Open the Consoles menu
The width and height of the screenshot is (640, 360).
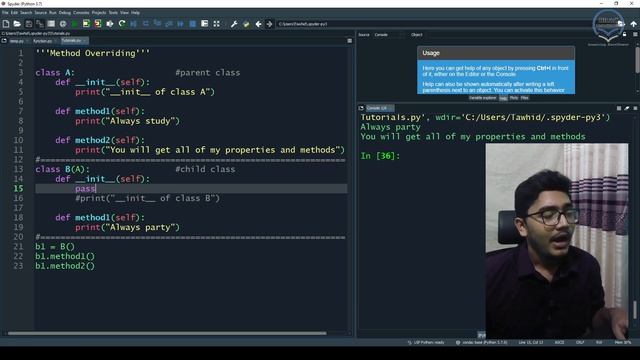point(81,13)
